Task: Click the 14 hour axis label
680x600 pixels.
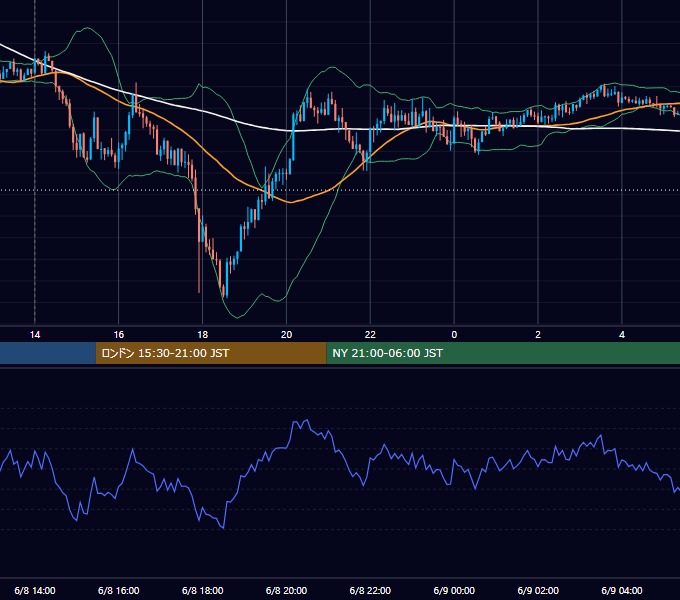Action: (x=35, y=335)
